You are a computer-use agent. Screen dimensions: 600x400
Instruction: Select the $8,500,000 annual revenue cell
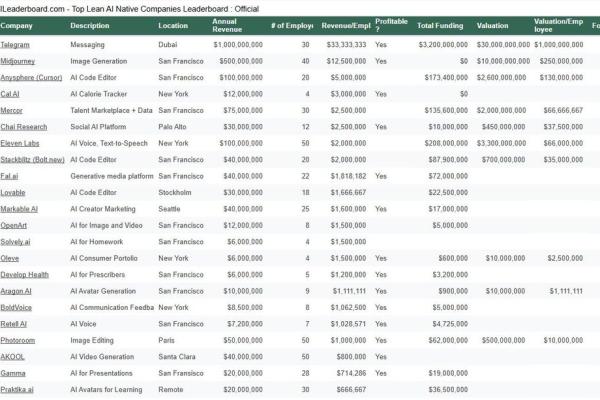click(245, 308)
